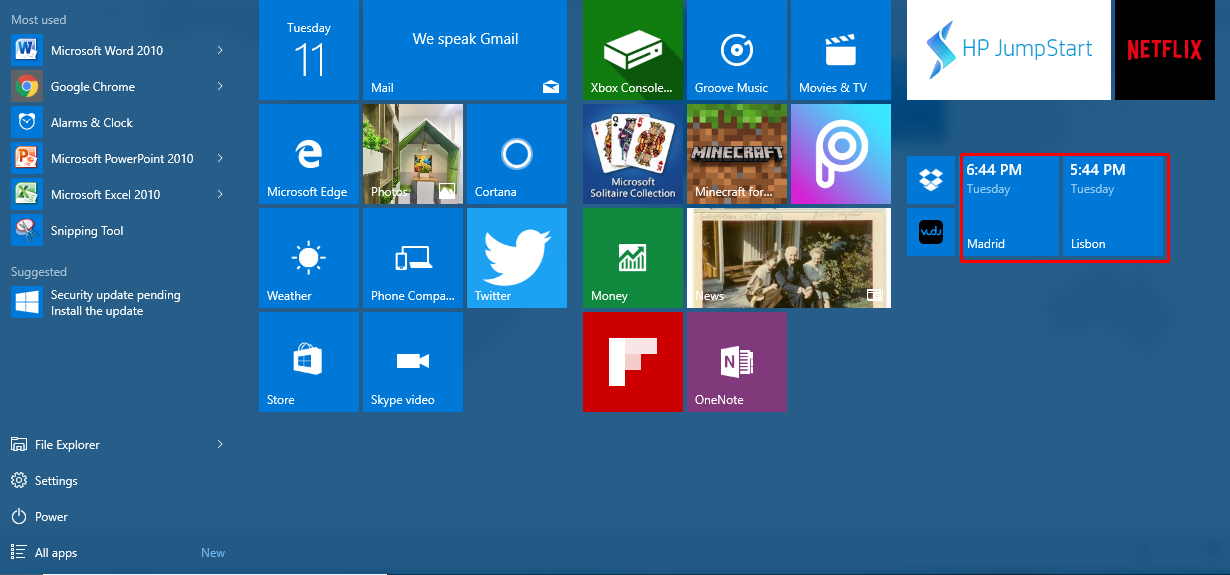
Task: Open Microsoft Word 2010 from Most used
Action: (x=118, y=50)
